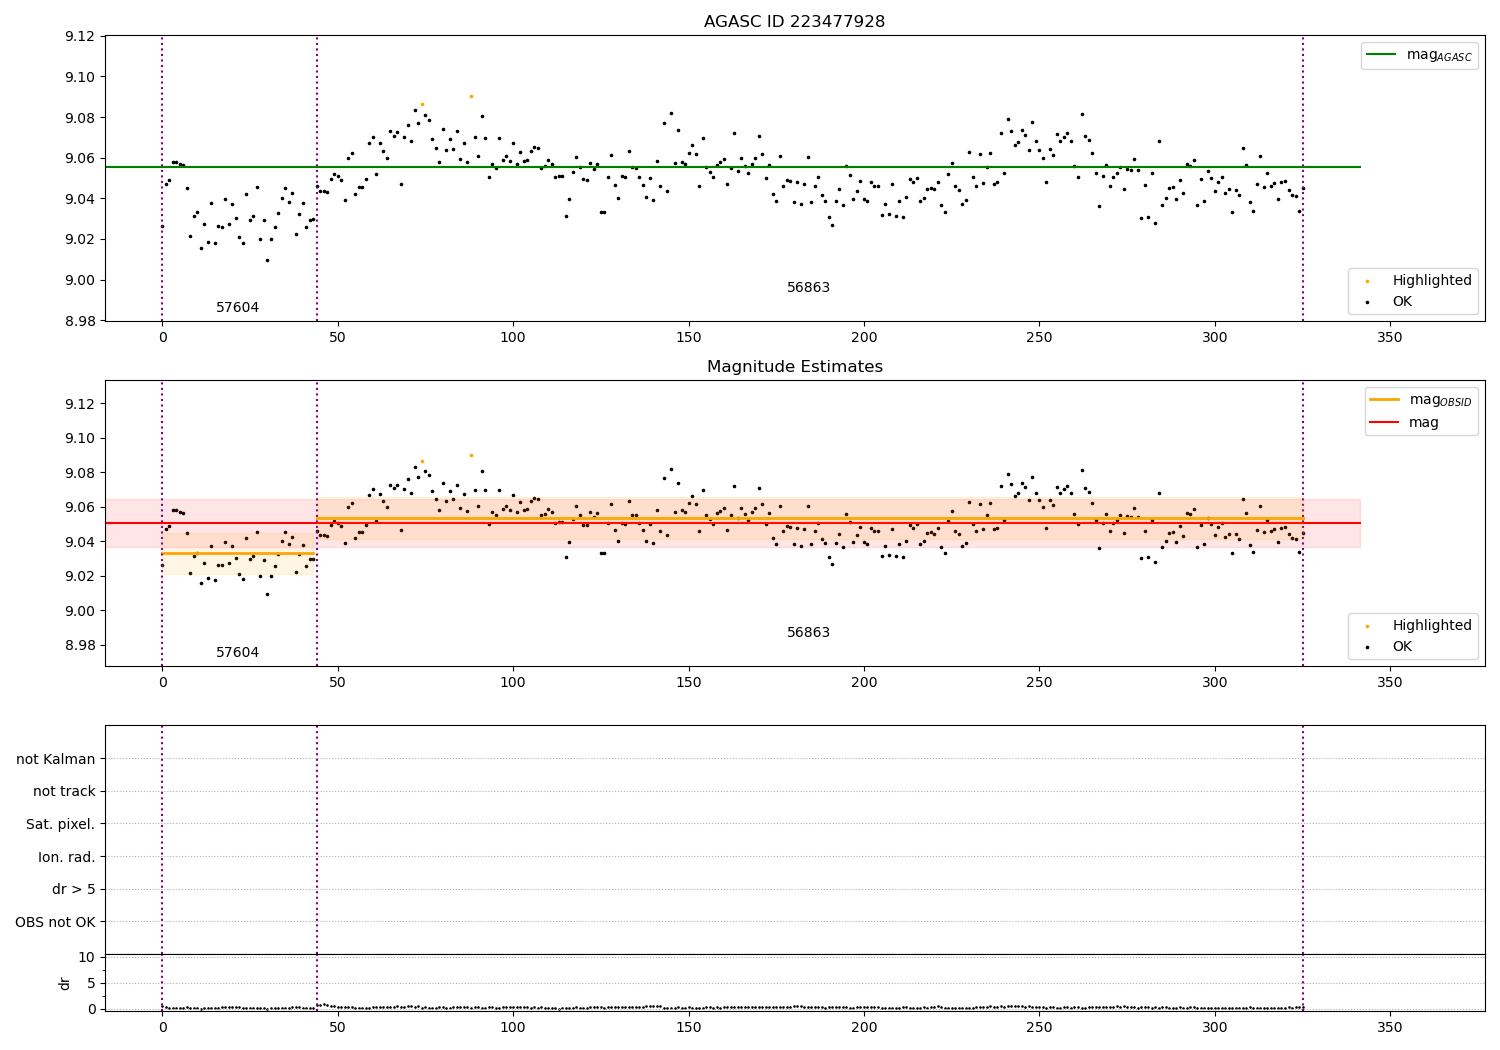Click the 'Magnitude Estimates' plot title
The height and width of the screenshot is (1050, 1500).
coord(794,367)
